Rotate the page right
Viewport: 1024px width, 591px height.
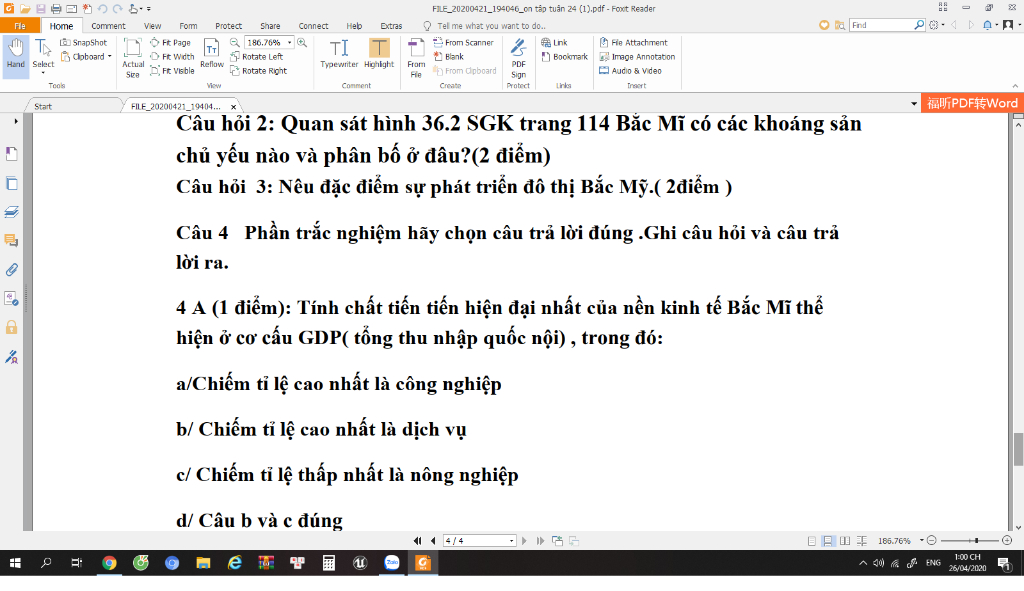click(259, 71)
